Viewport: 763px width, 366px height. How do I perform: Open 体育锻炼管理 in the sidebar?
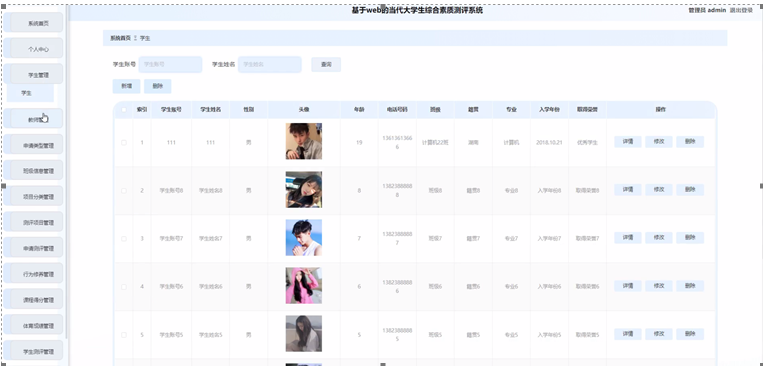[x=34, y=326]
